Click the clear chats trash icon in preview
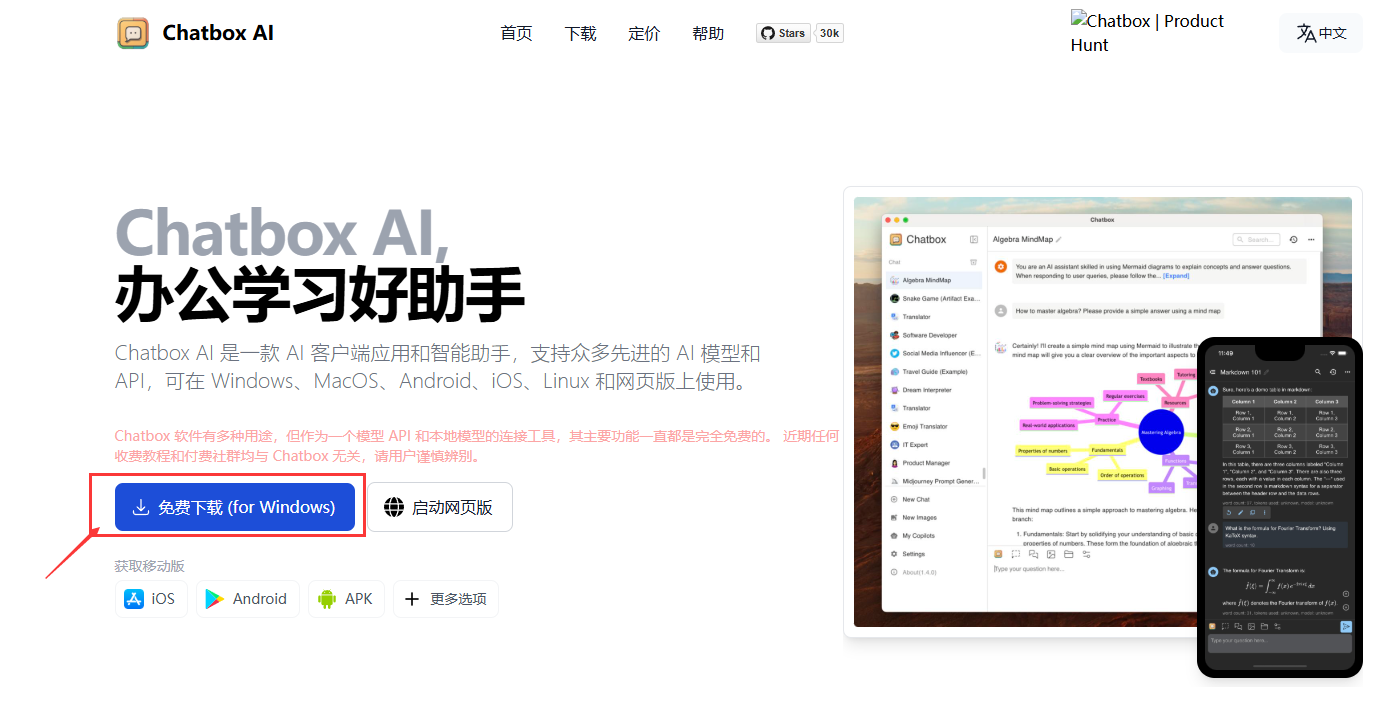The image size is (1385, 713). [974, 262]
